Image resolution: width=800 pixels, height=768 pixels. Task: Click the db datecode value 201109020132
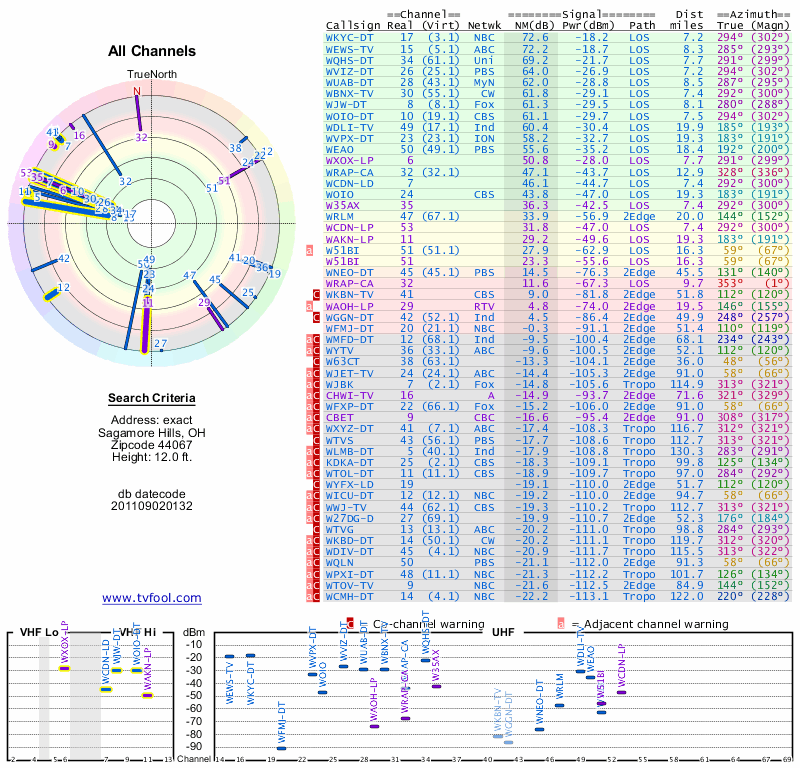[x=152, y=506]
